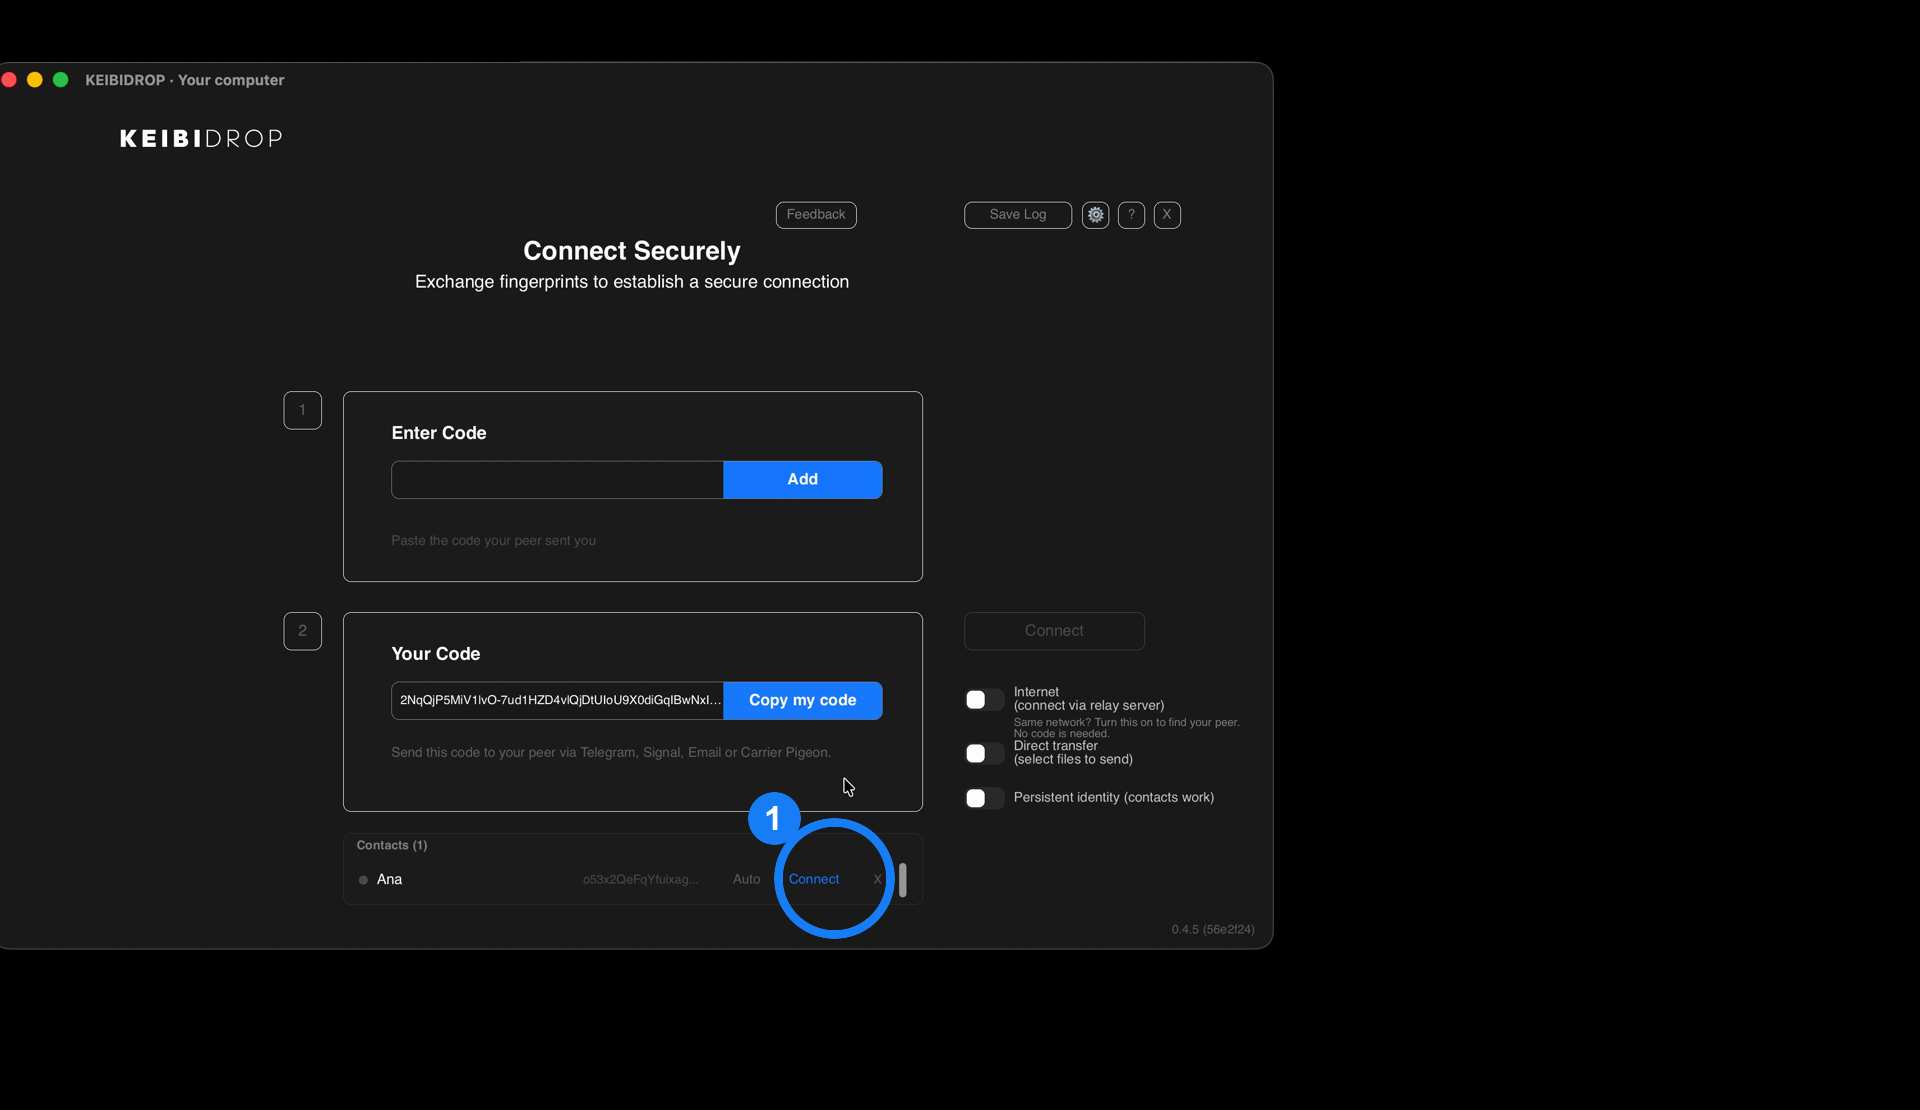
Task: Click Auto option in Ana's row
Action: coord(746,880)
